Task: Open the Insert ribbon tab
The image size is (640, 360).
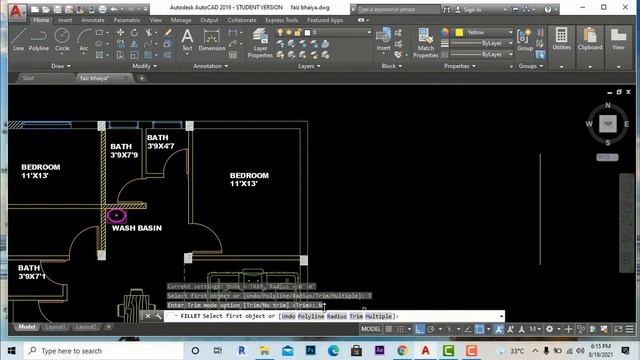Action: (65, 20)
